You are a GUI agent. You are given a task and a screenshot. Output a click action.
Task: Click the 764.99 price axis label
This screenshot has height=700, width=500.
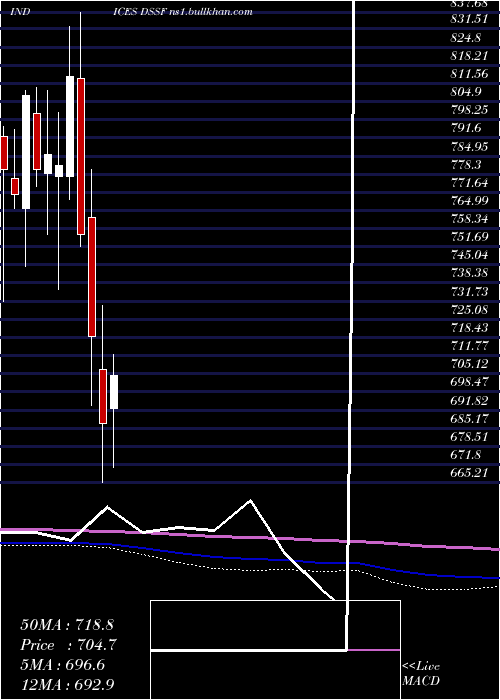[x=470, y=200]
